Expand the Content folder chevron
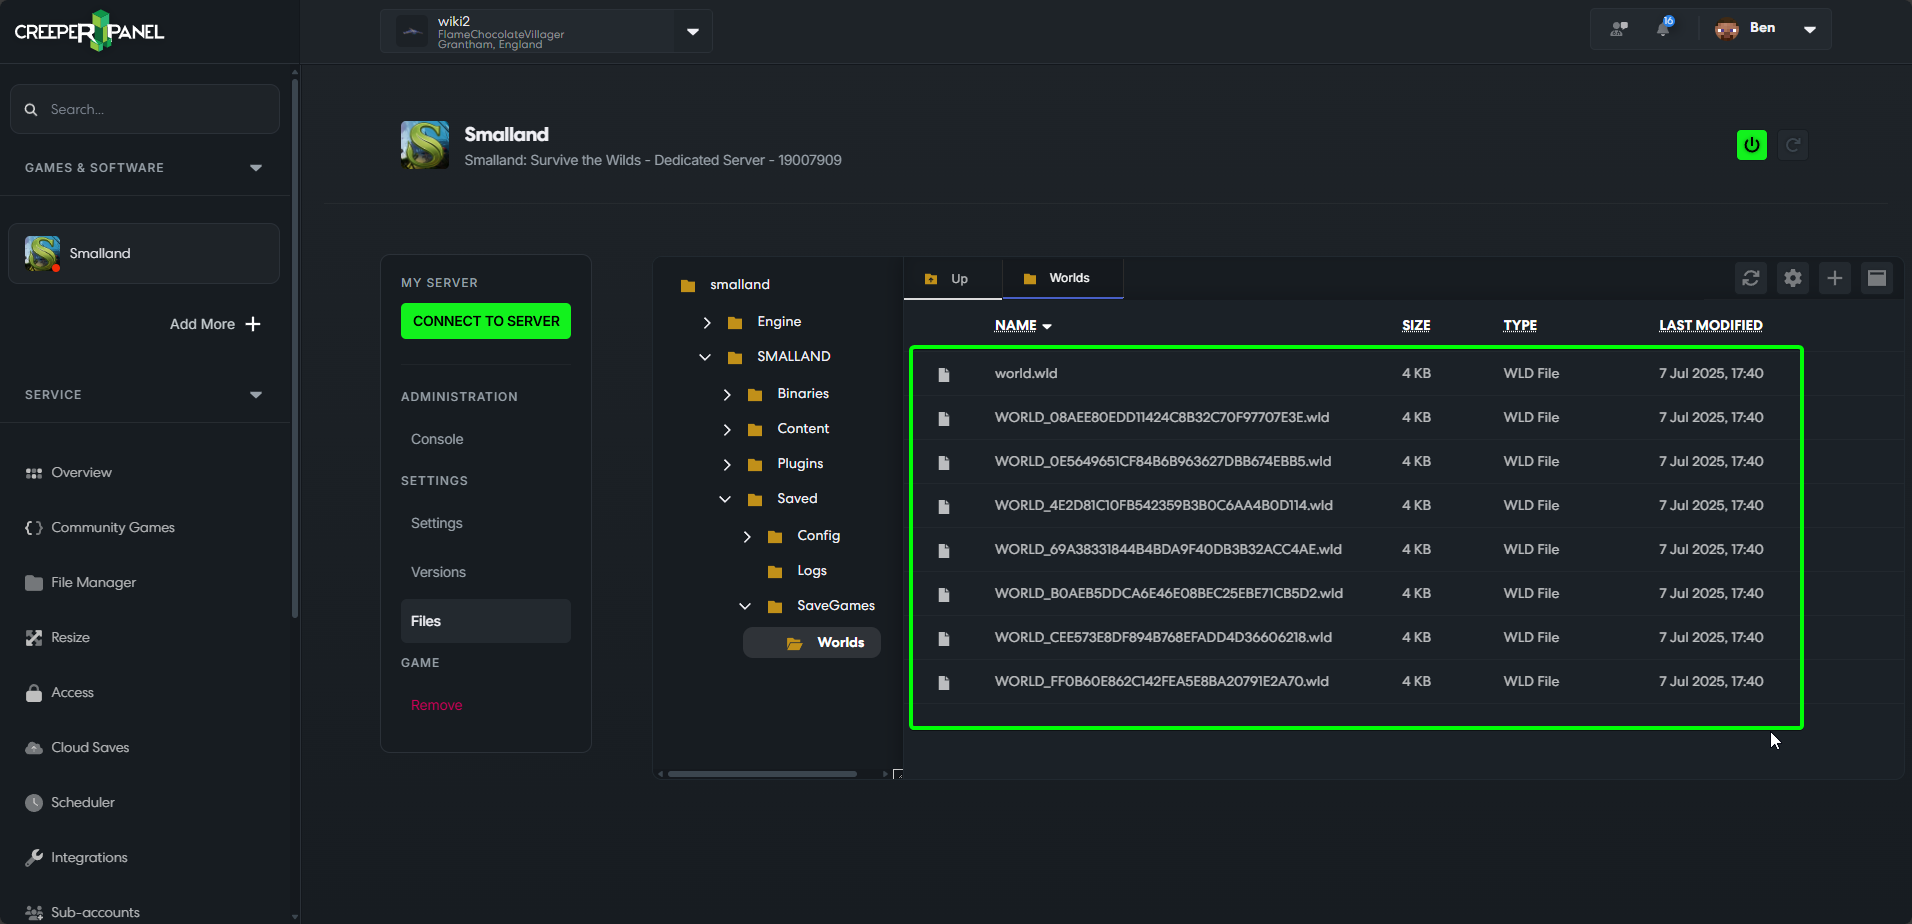1912x924 pixels. tap(727, 430)
